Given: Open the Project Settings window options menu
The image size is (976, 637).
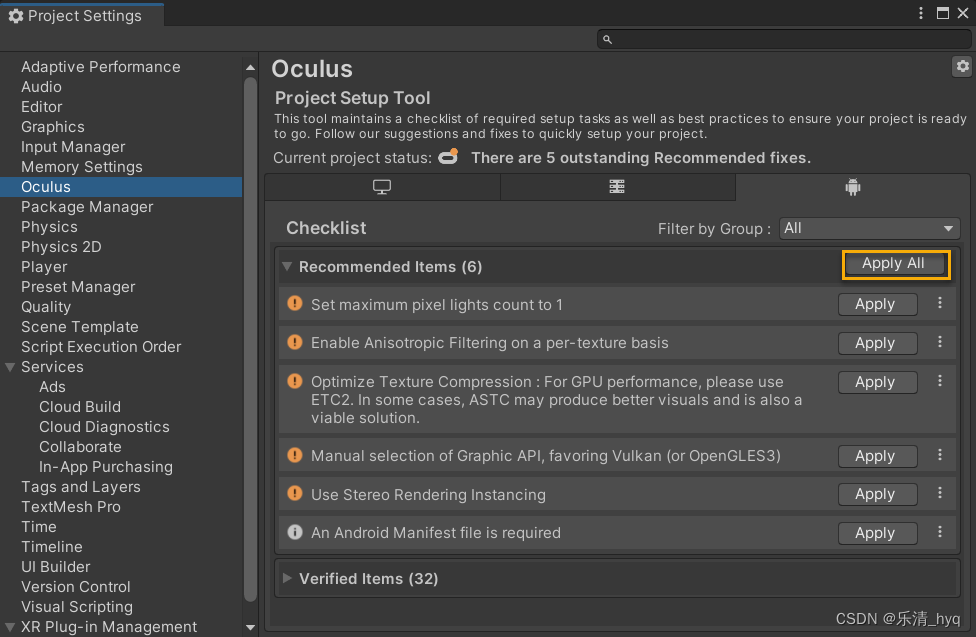Looking at the screenshot, I should pyautogui.click(x=921, y=13).
